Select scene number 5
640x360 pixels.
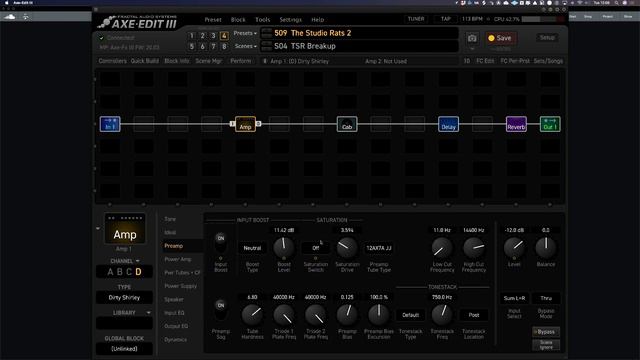click(x=192, y=47)
